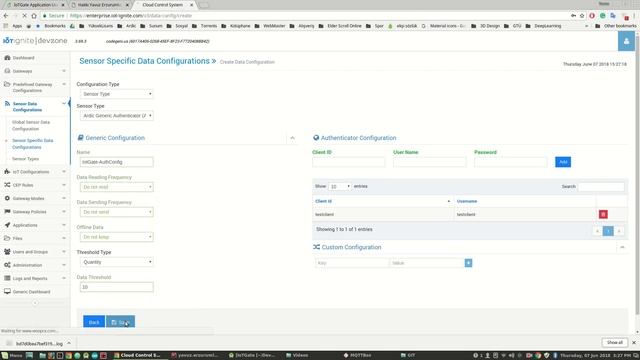Open Data Reading Frequency dropdown
This screenshot has height=360, width=640.
117,187
